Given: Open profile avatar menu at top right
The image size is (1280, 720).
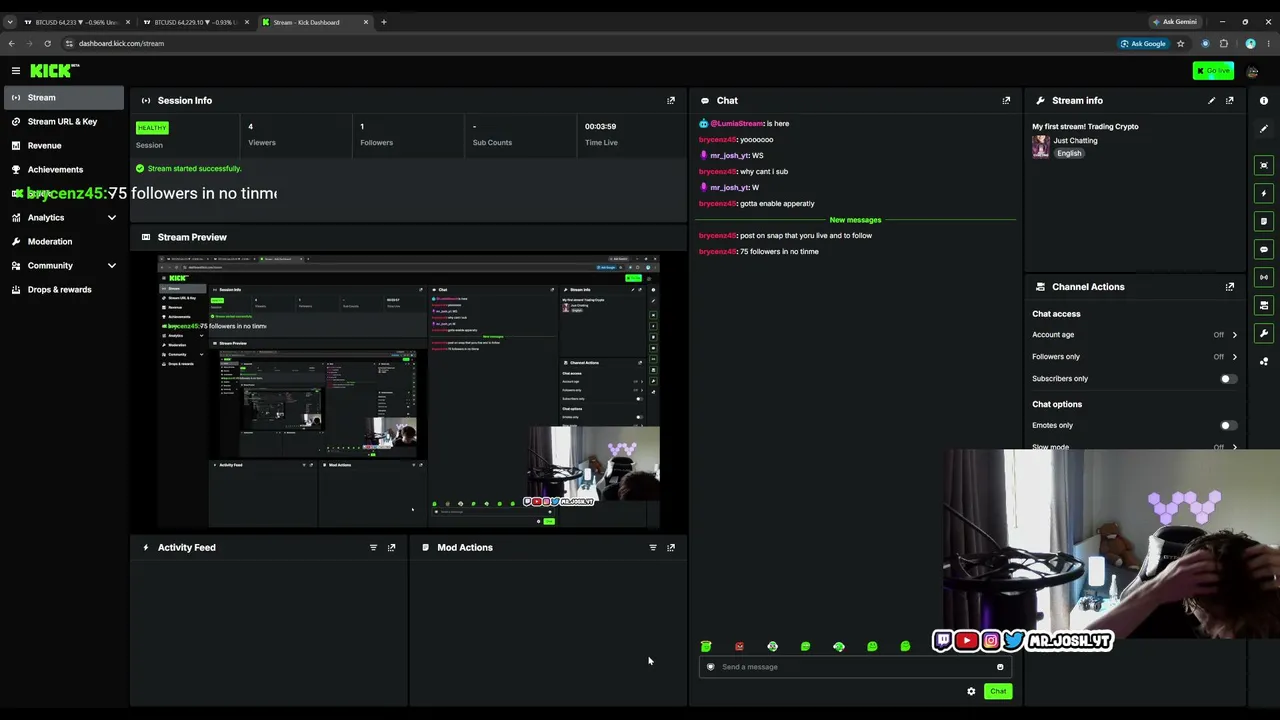Looking at the screenshot, I should point(1252,70).
